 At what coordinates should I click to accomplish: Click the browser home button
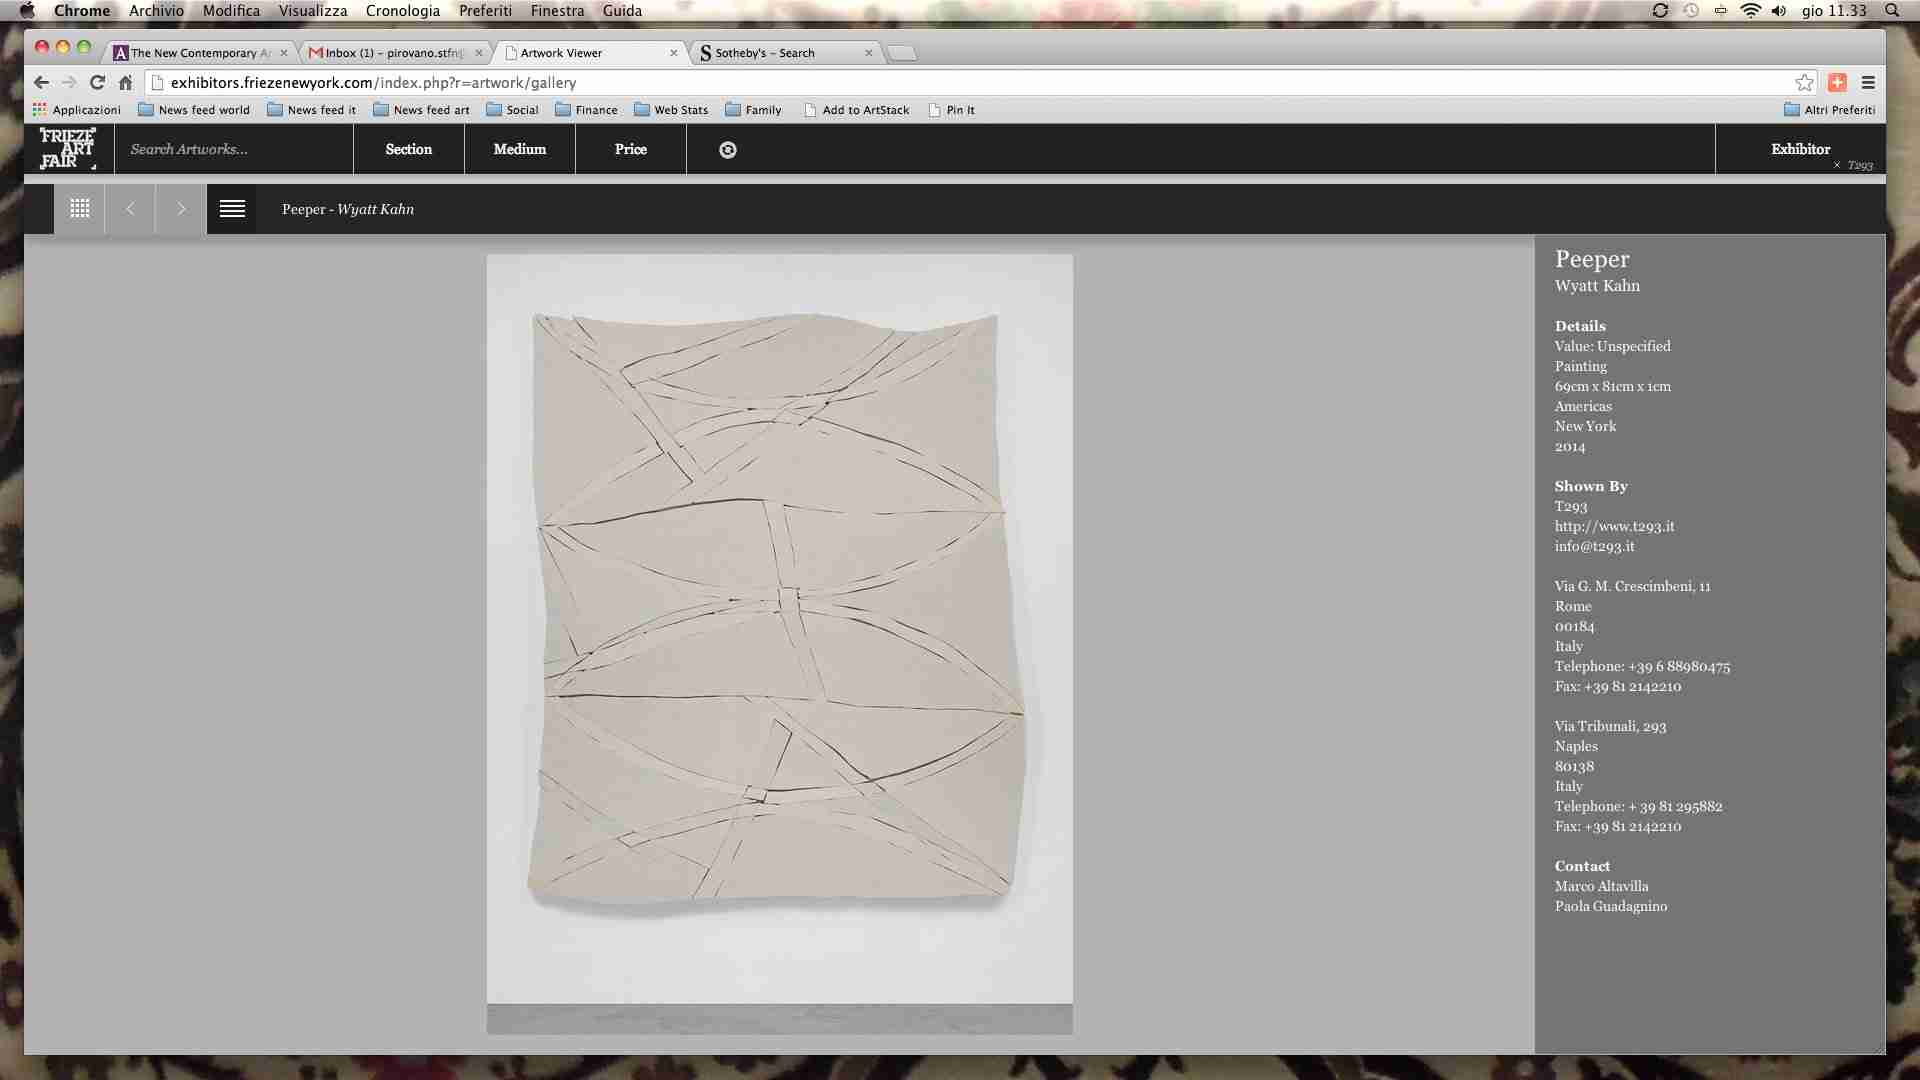pos(125,83)
